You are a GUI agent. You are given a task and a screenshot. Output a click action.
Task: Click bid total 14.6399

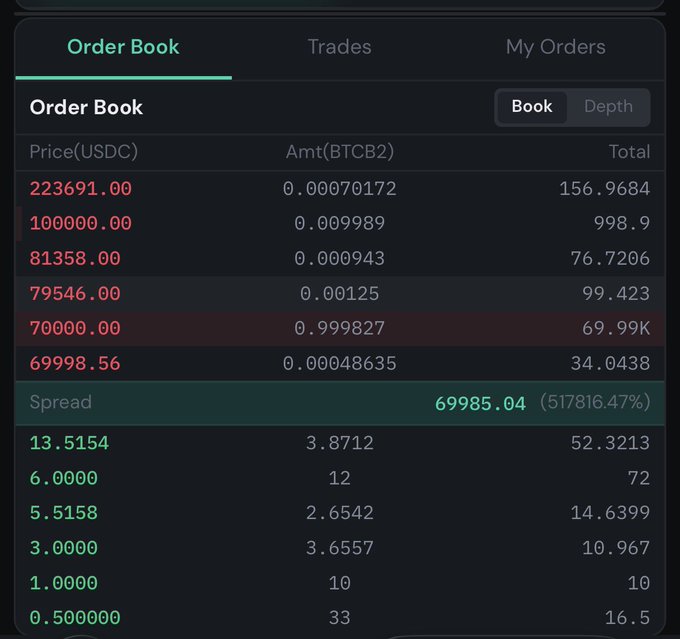pos(610,513)
